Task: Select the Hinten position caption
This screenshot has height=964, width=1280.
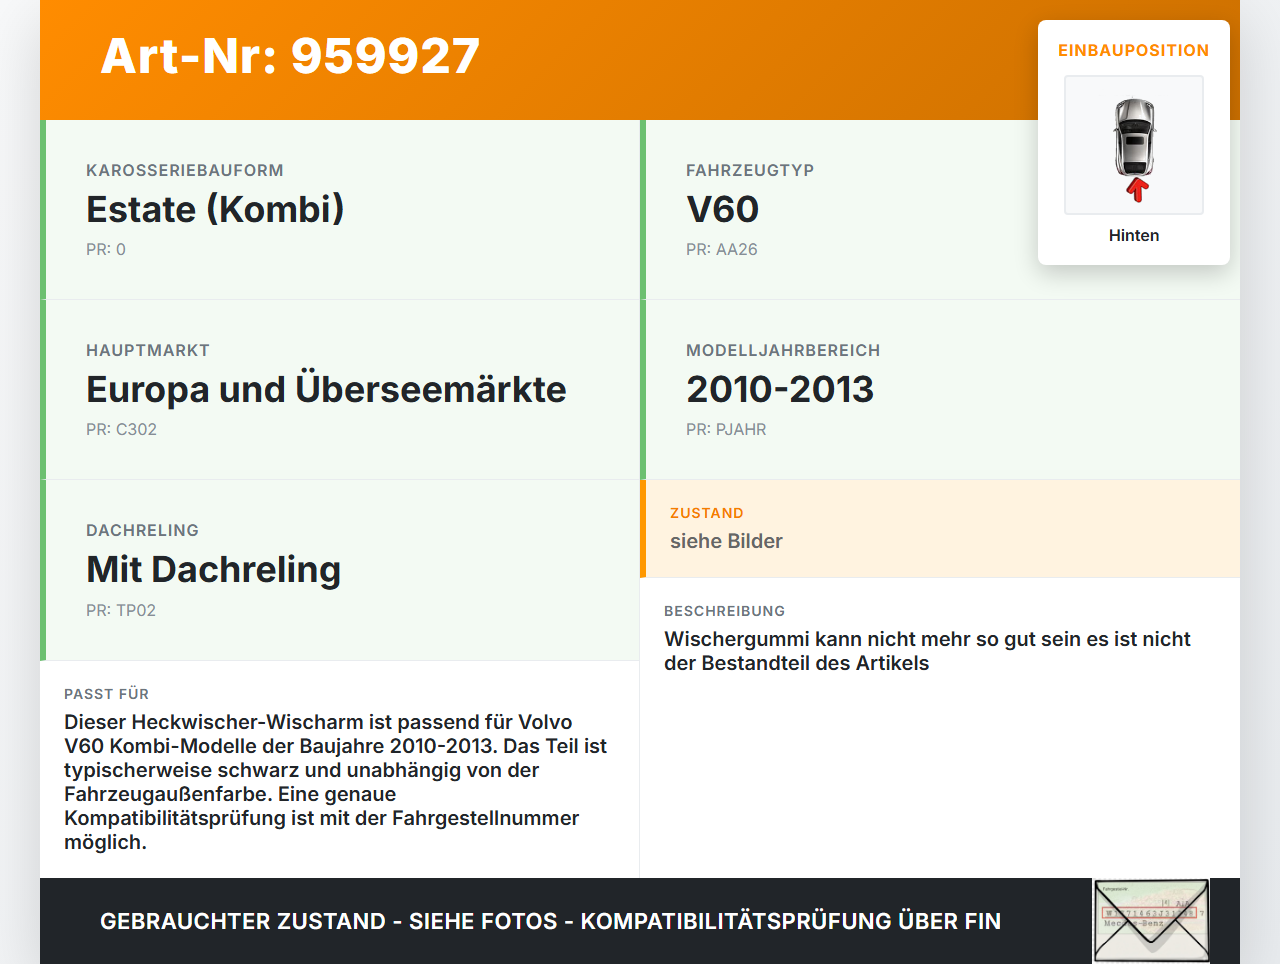Action: [1133, 235]
